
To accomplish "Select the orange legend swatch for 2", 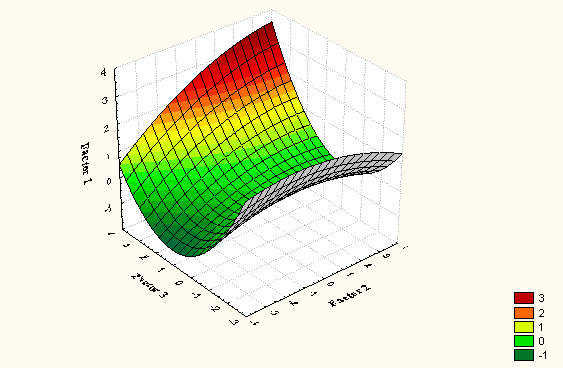I will click(524, 312).
